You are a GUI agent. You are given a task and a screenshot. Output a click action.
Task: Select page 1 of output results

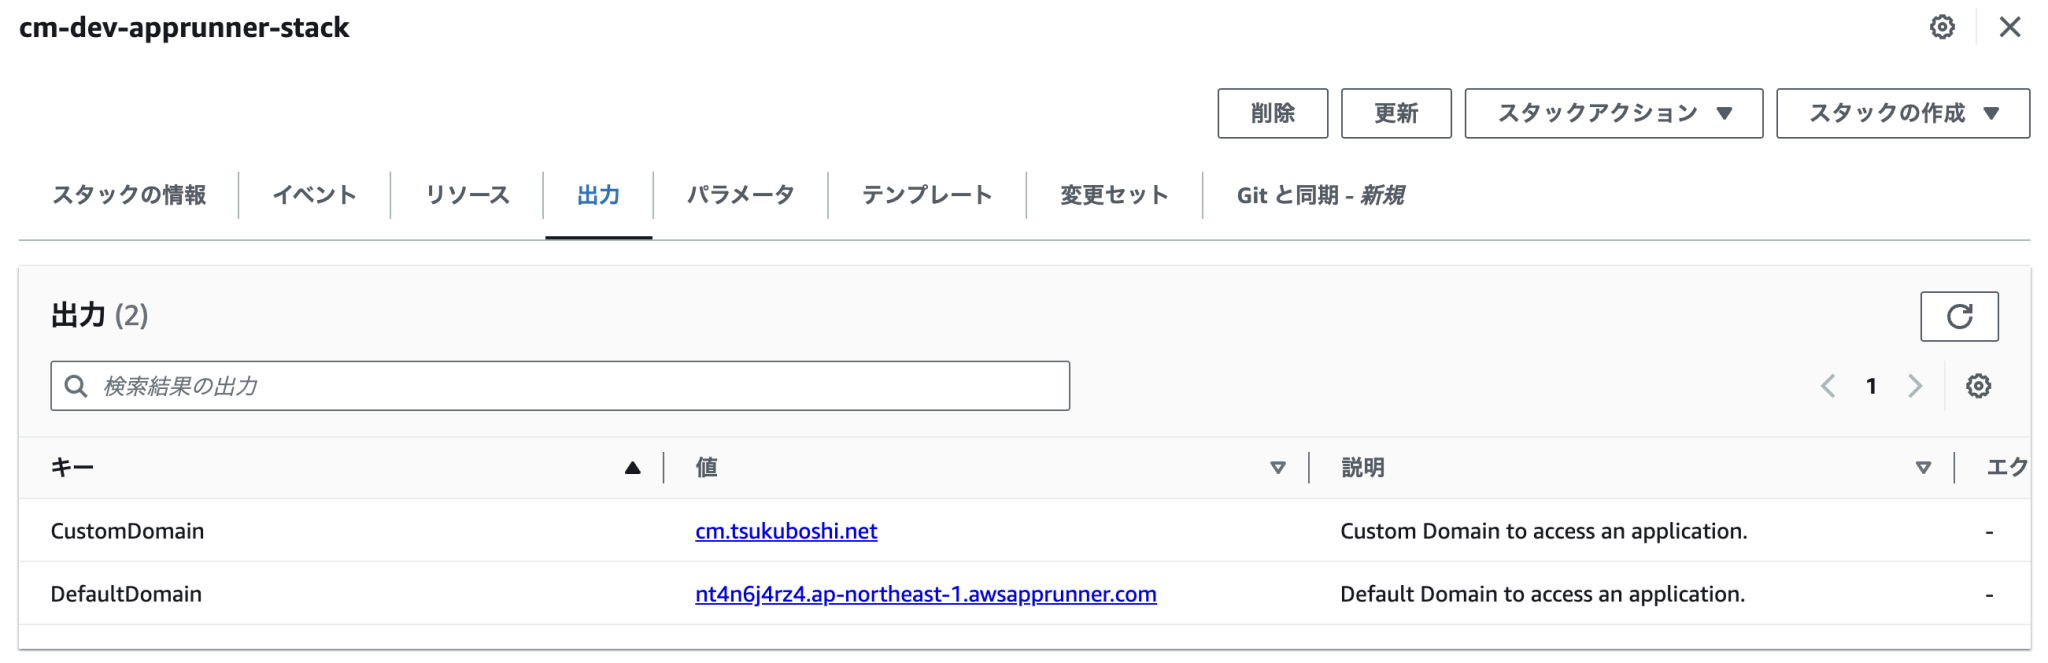point(1871,386)
